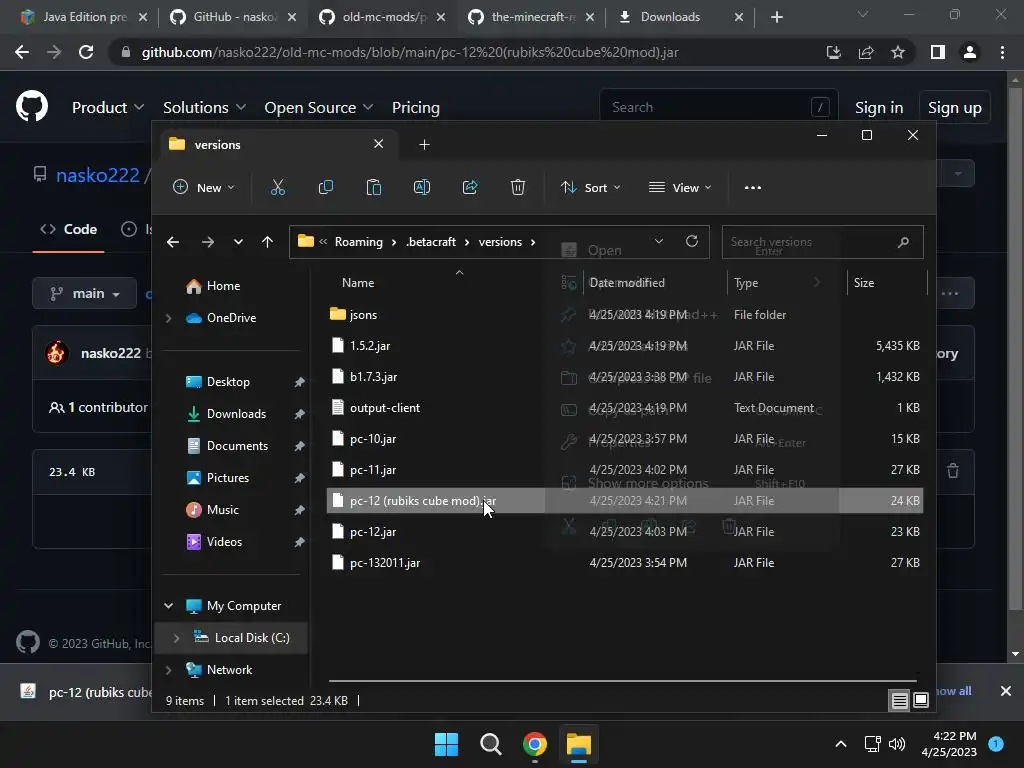Screen dimensions: 1024x768
Task: Click the Name column header
Action: 358,283
